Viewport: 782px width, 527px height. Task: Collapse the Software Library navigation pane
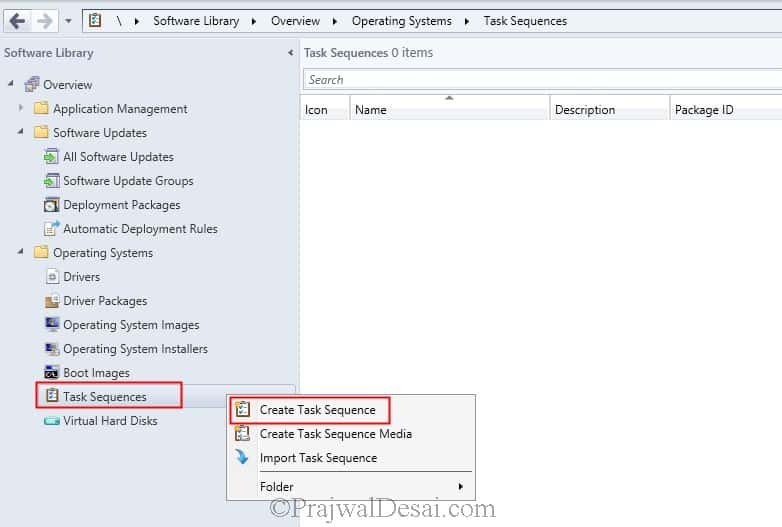(290, 52)
